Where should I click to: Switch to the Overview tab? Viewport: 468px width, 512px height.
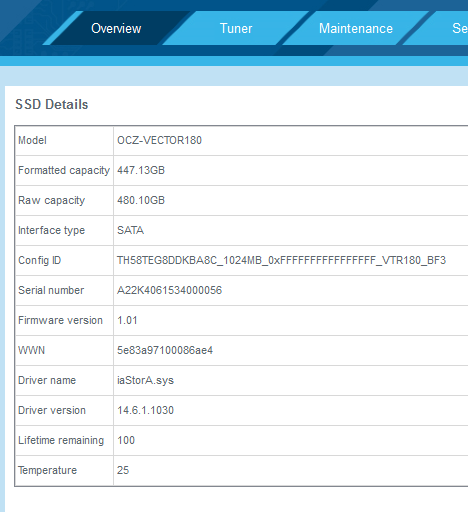click(116, 28)
